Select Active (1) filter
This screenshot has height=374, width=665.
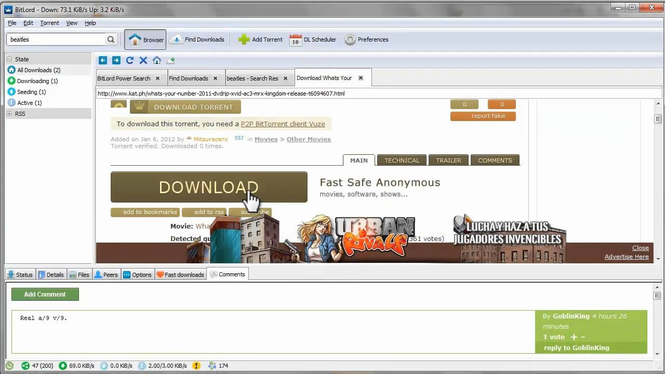click(29, 103)
